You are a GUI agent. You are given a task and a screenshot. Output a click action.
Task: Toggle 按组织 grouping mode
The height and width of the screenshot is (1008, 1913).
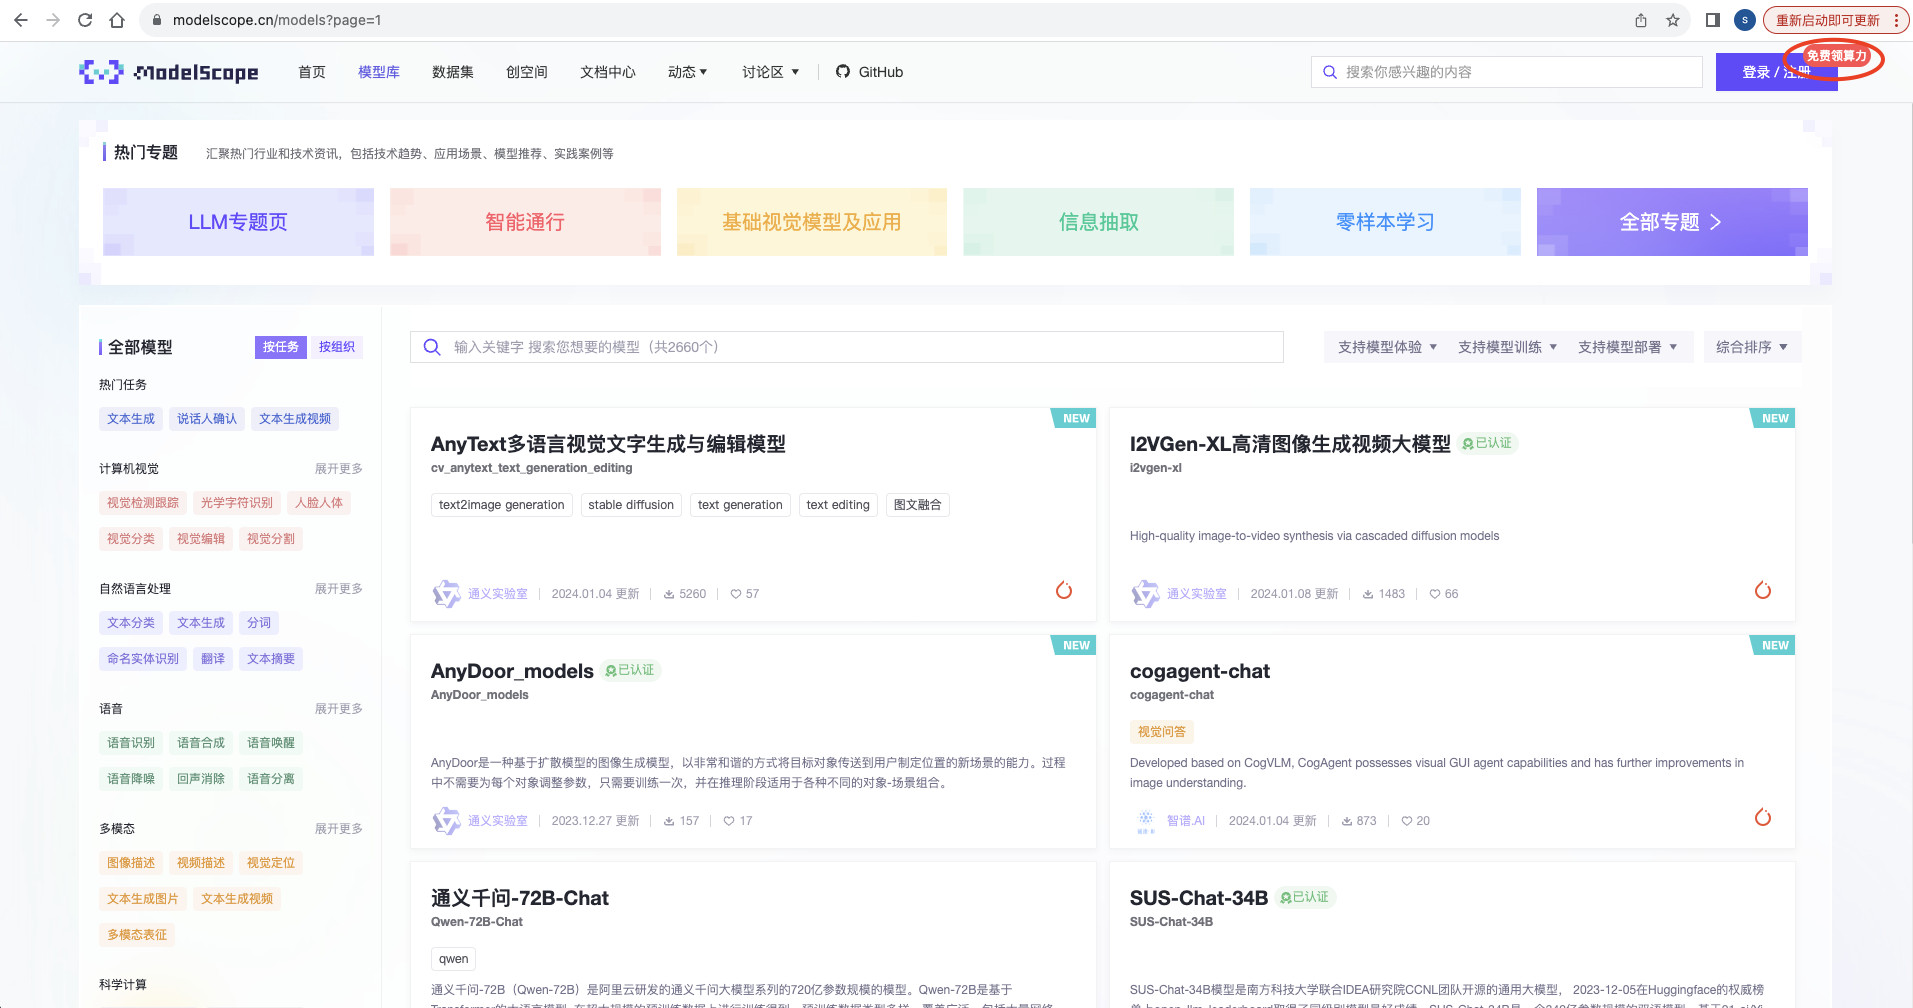(337, 347)
